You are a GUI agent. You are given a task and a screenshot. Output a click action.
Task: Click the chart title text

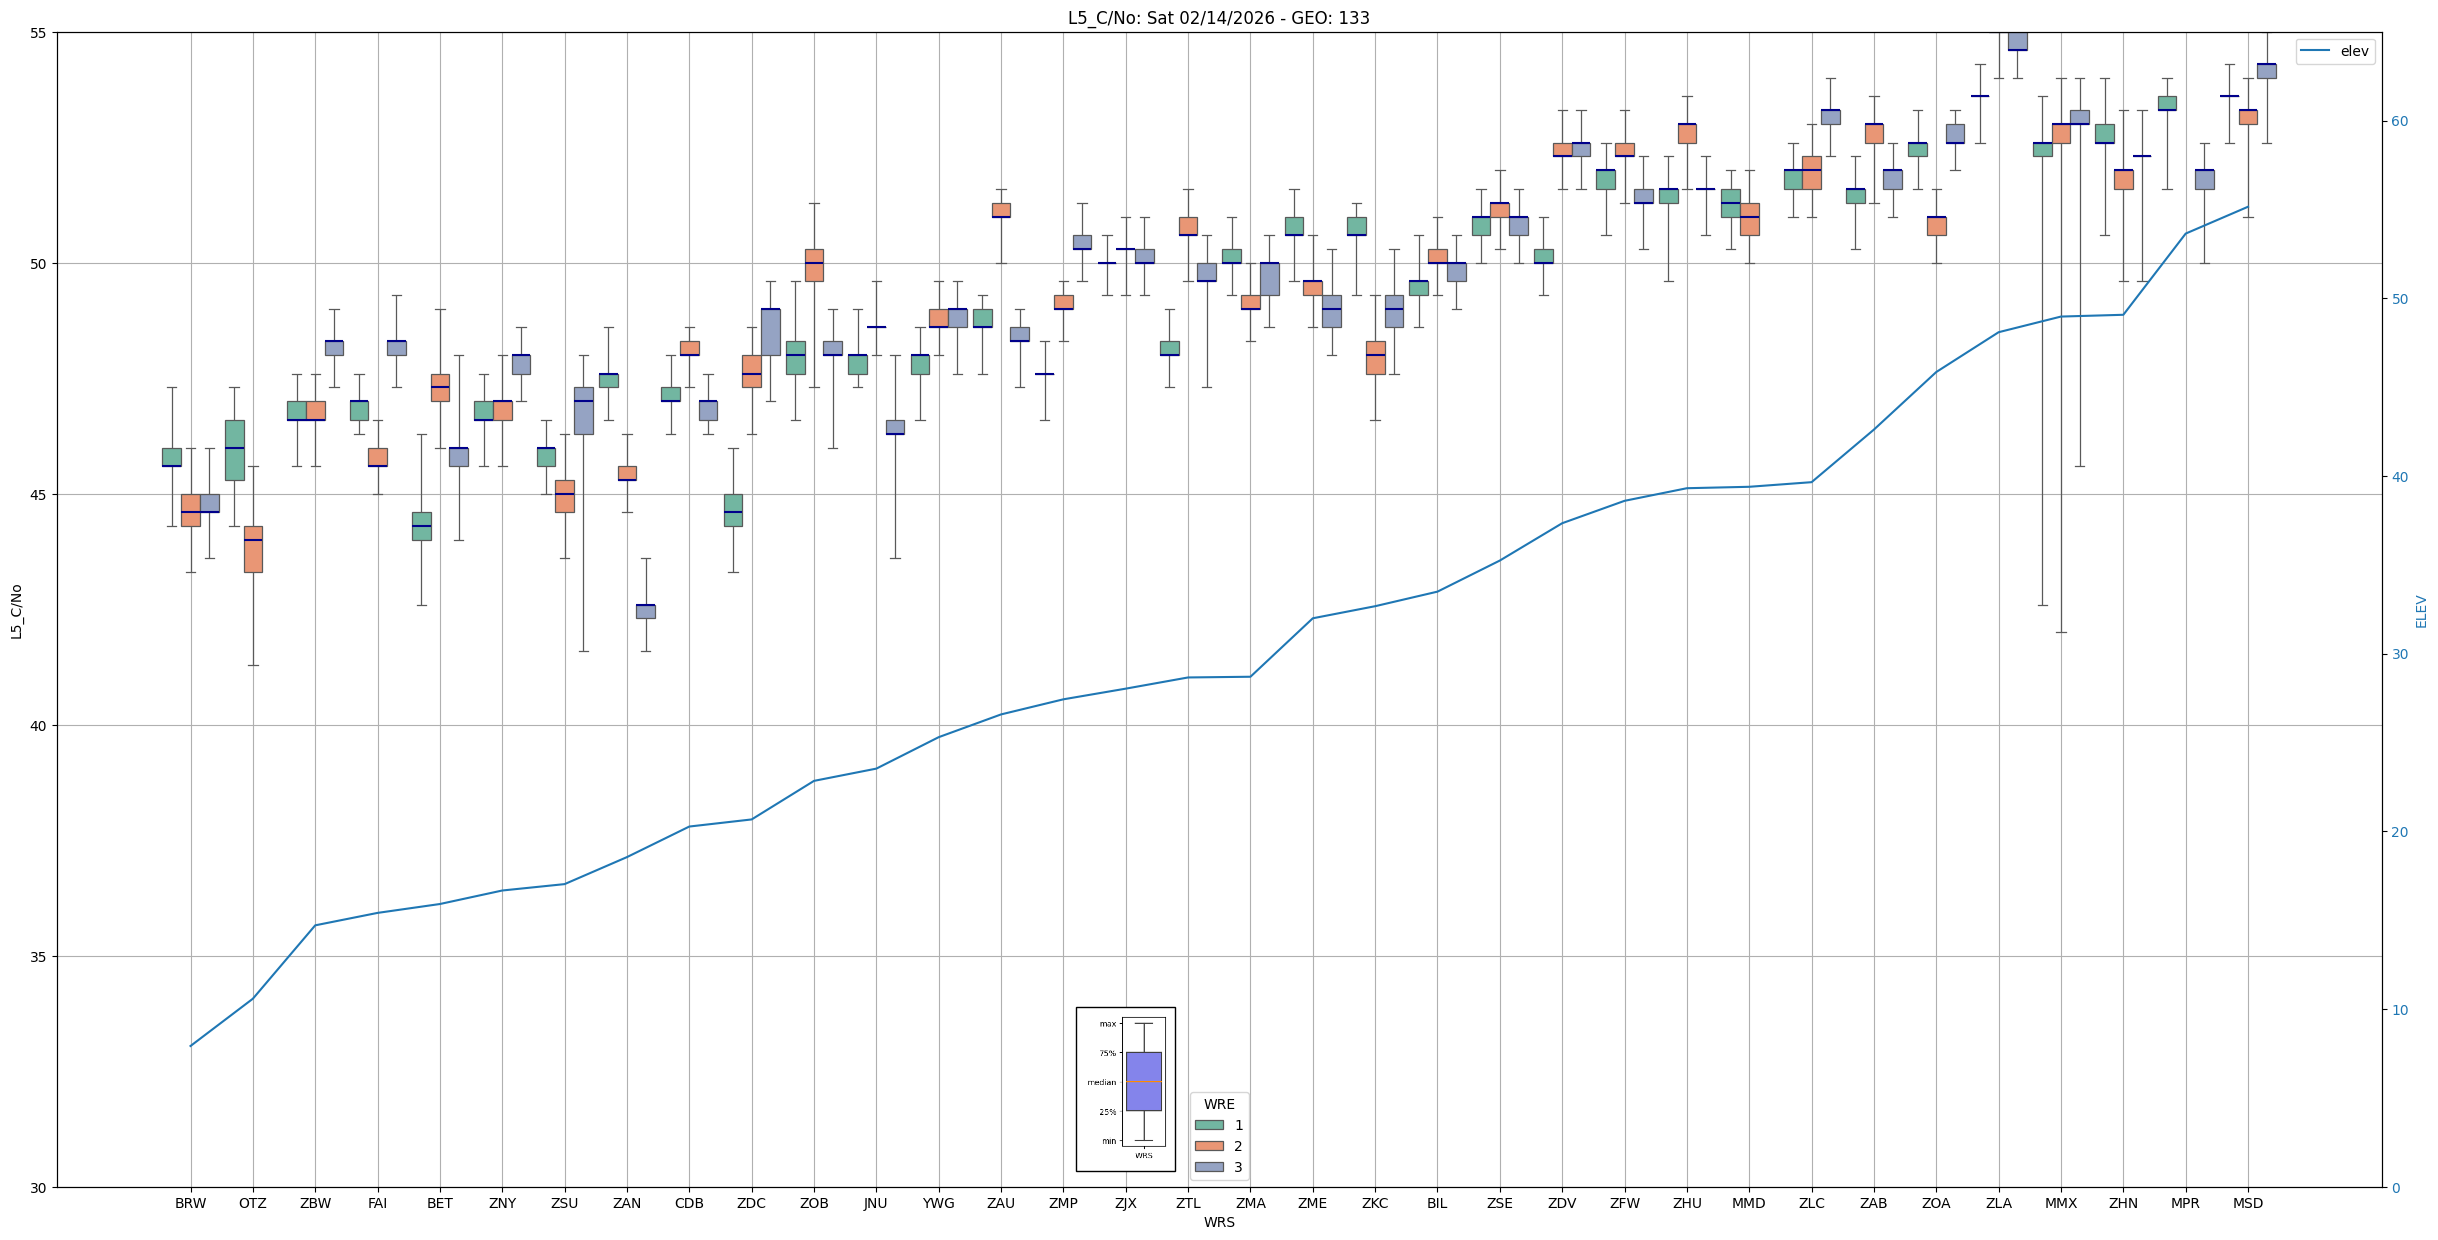[1218, 18]
